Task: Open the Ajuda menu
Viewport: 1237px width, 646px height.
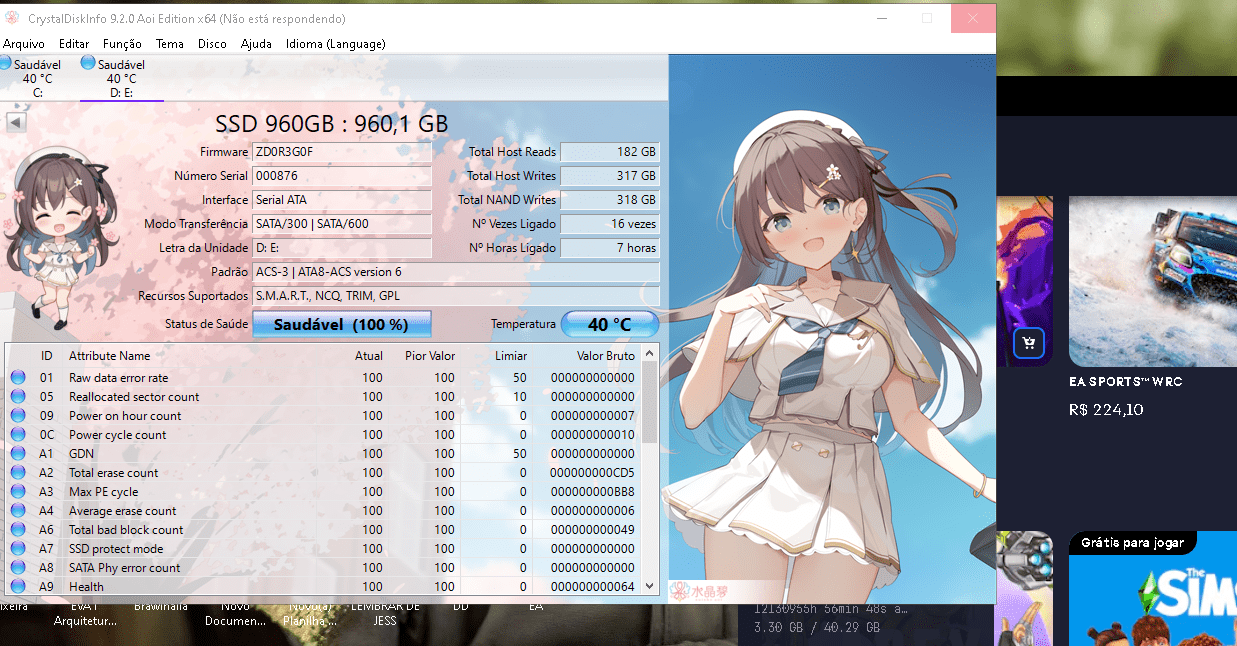Action: [256, 43]
